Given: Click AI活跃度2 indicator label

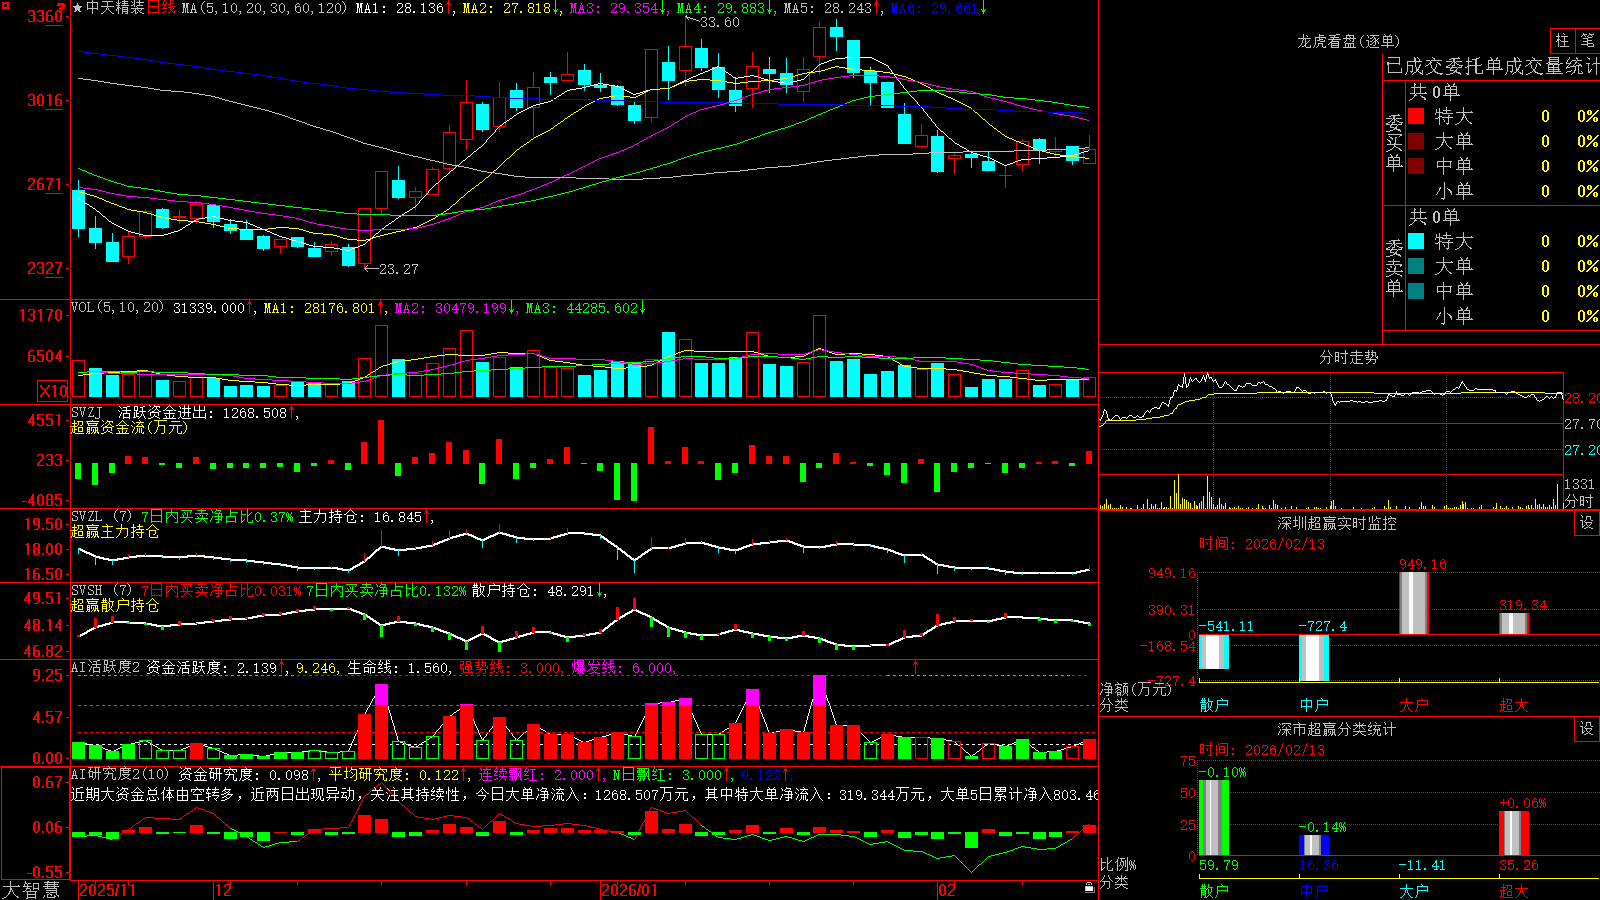Looking at the screenshot, I should coord(106,667).
